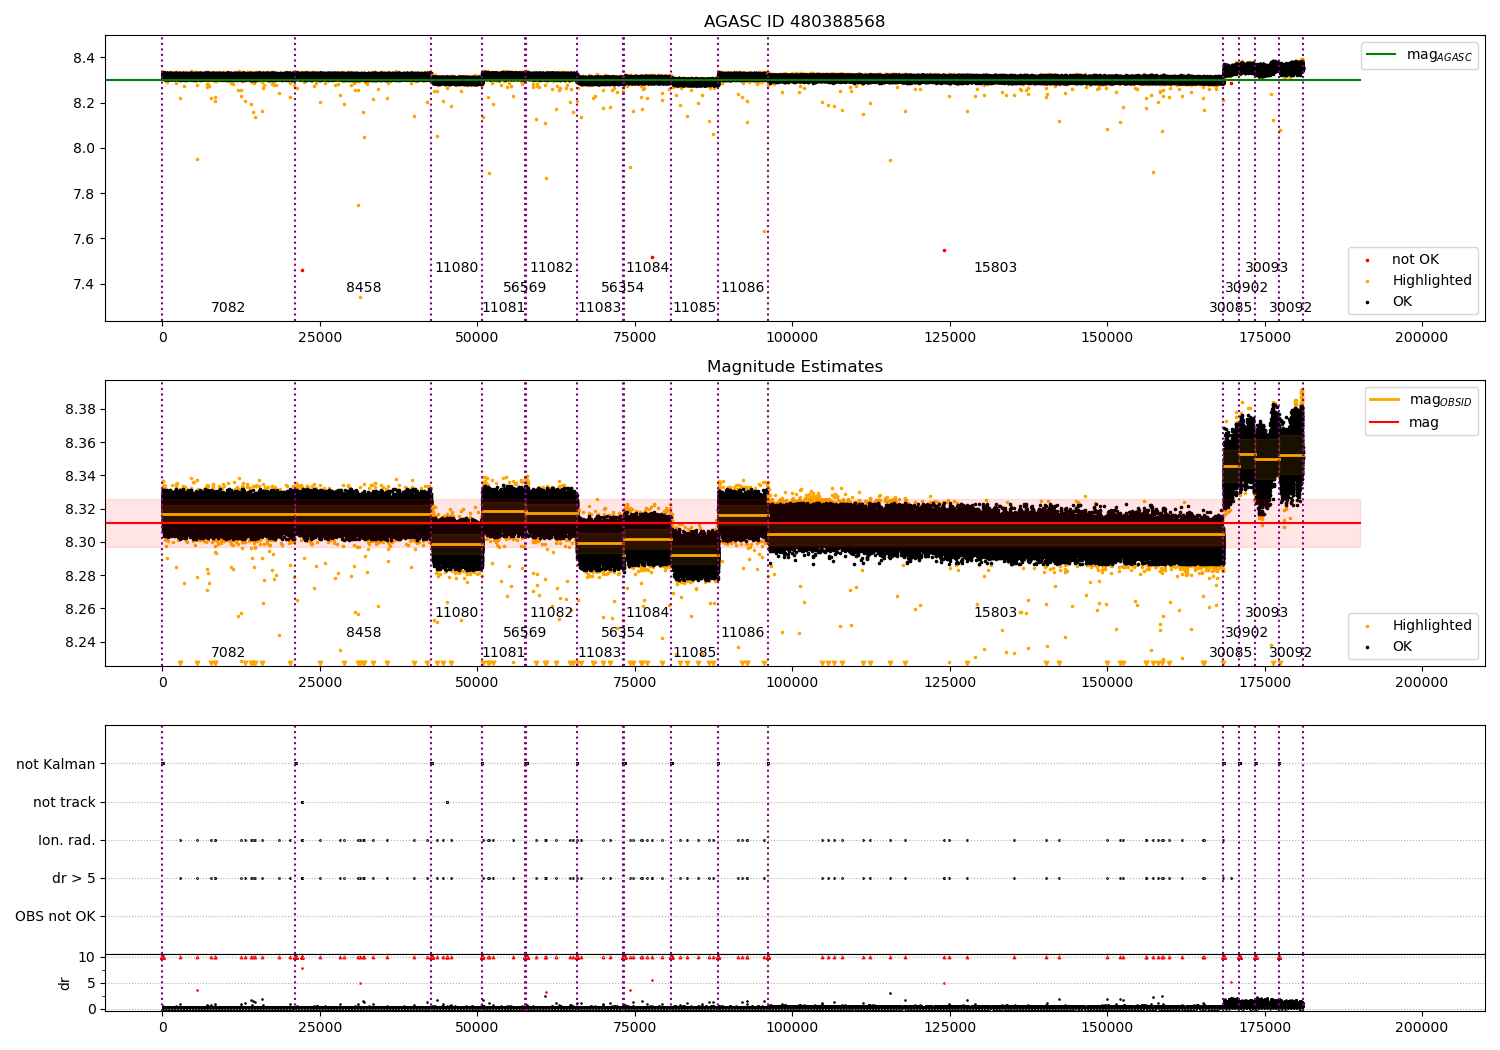Click the 'not OK' legend entry
This screenshot has width=1500, height=1050.
tap(1415, 259)
